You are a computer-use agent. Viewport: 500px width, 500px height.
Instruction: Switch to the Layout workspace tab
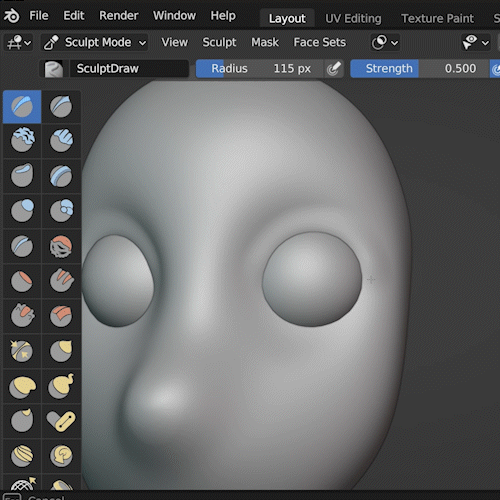coord(287,19)
